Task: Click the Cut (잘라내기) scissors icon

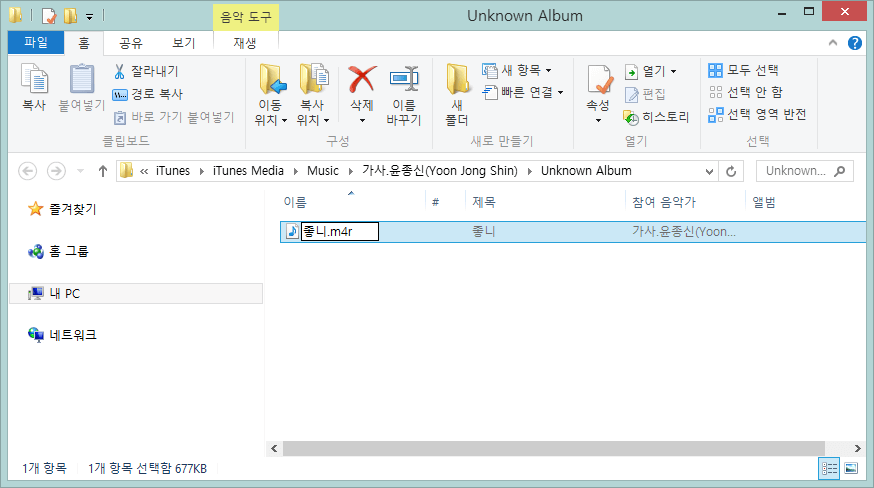Action: 119,72
